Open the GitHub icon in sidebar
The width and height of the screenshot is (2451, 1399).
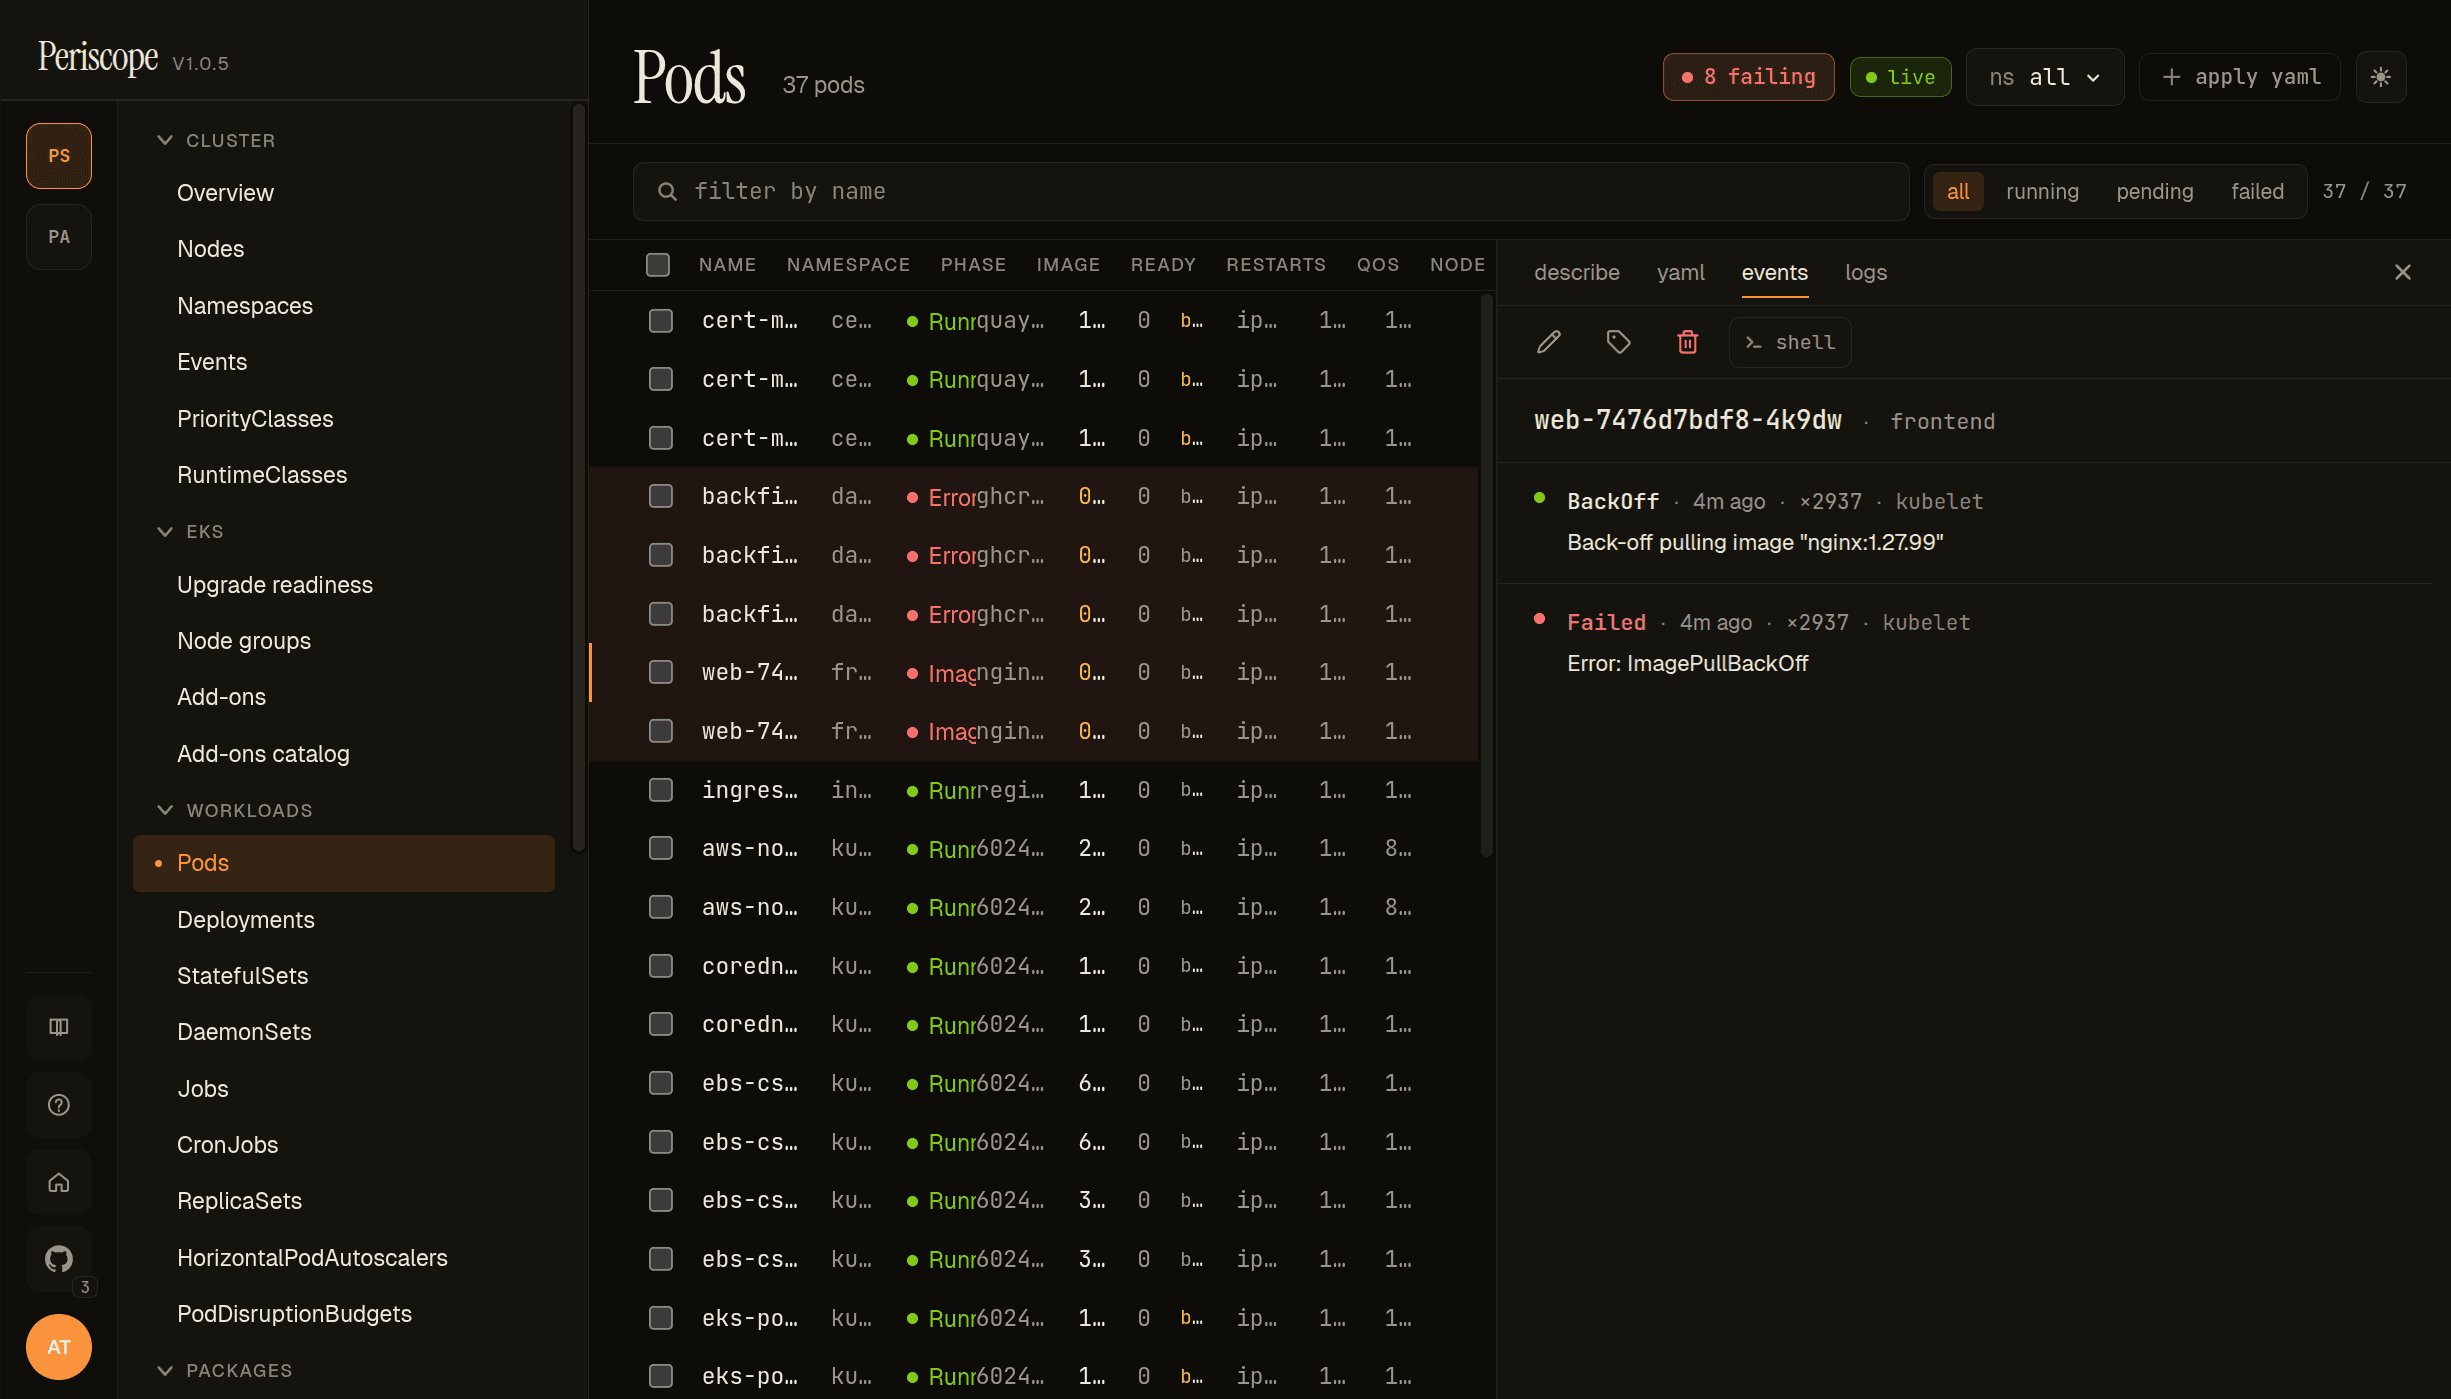tap(59, 1259)
